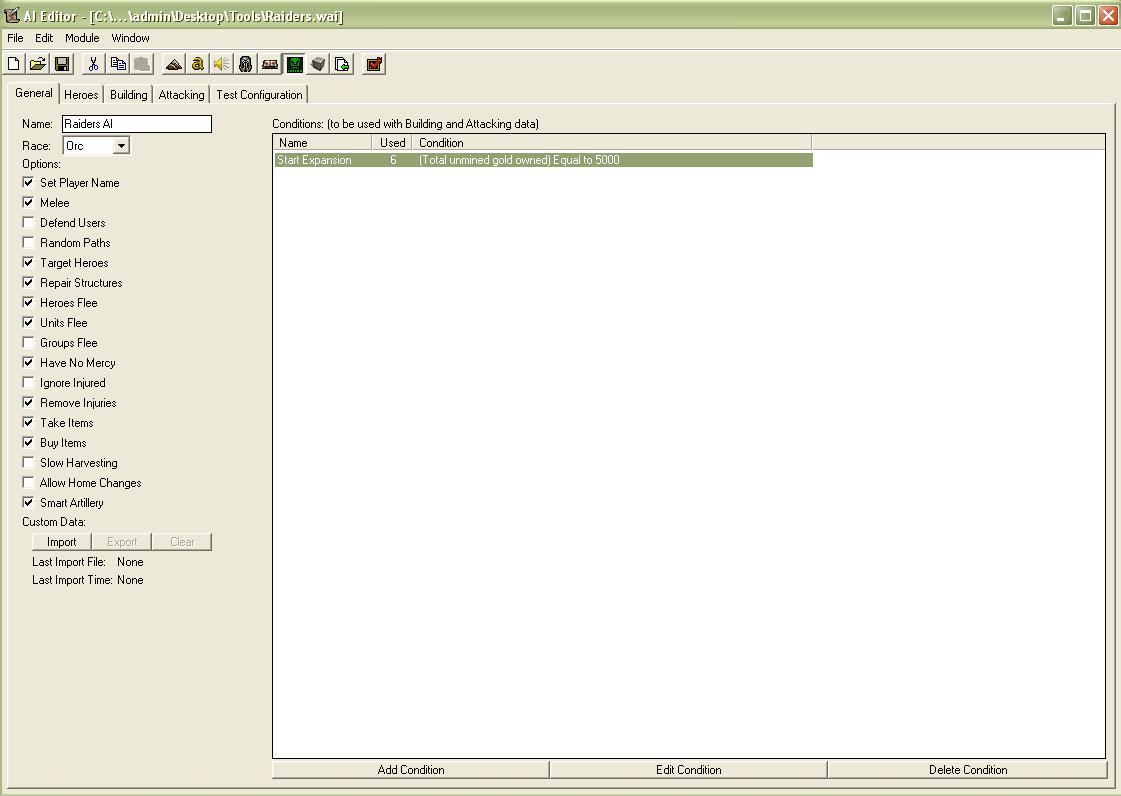Click the Copy toolbar icon

click(x=118, y=64)
